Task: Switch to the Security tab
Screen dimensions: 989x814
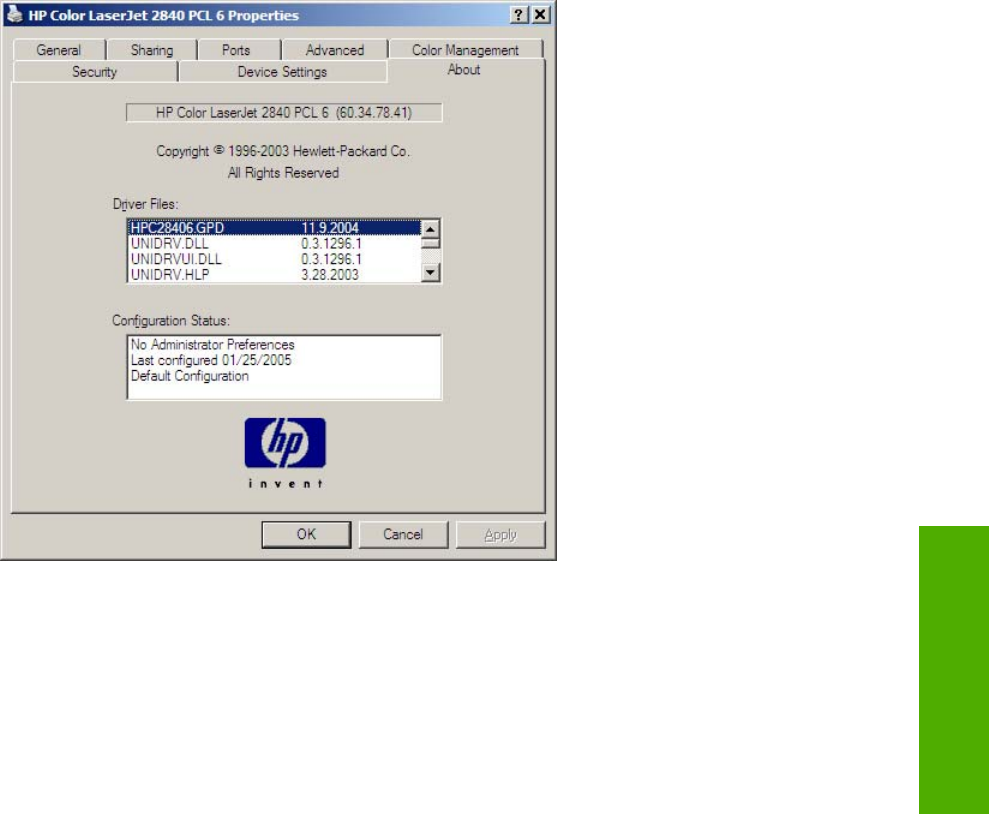Action: pos(95,72)
